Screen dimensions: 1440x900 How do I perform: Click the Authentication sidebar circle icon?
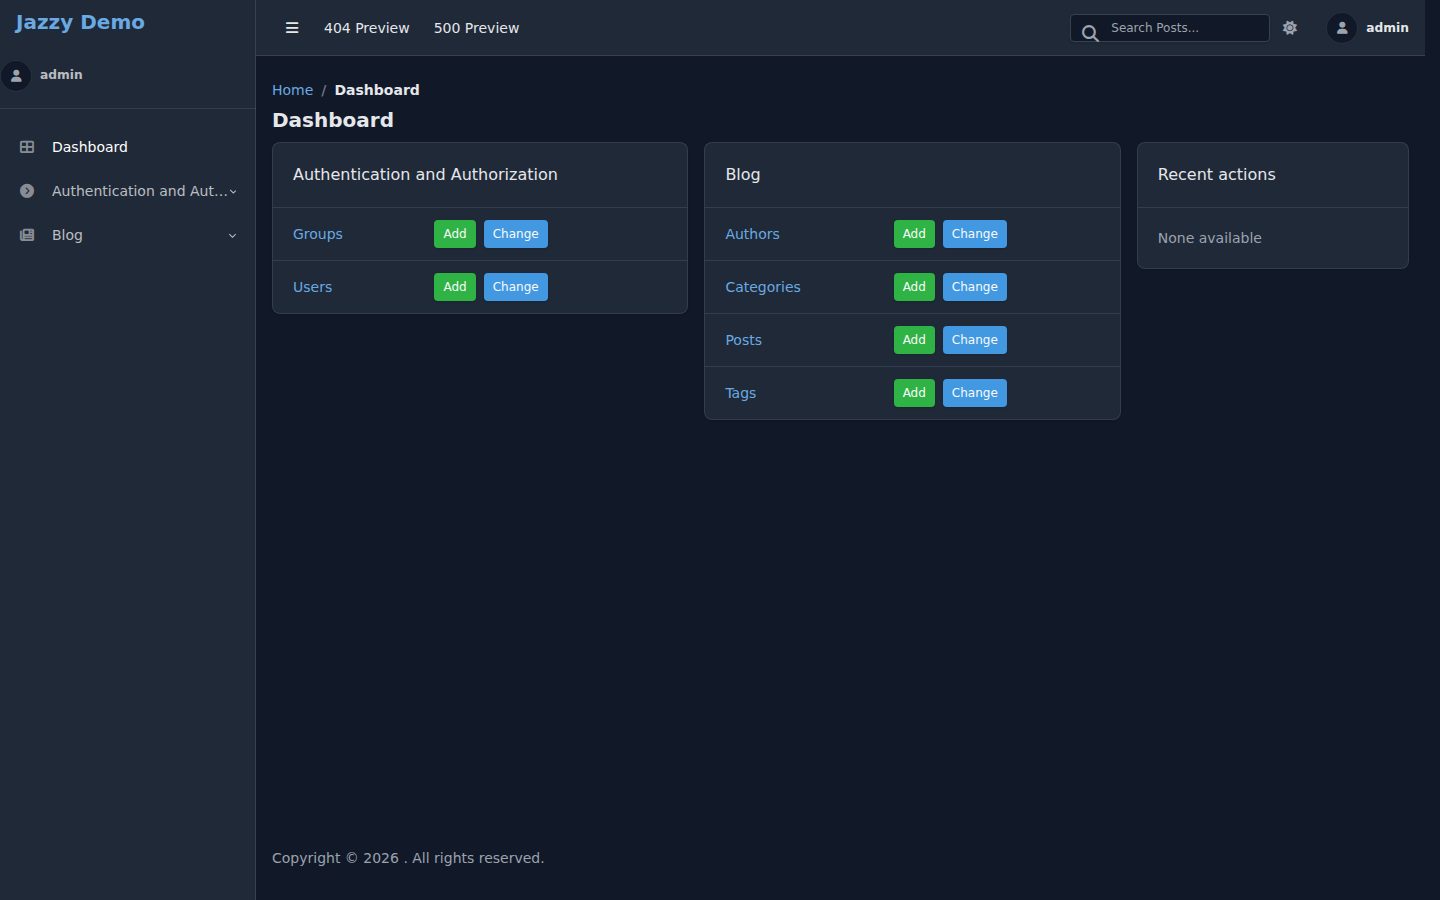tap(27, 191)
